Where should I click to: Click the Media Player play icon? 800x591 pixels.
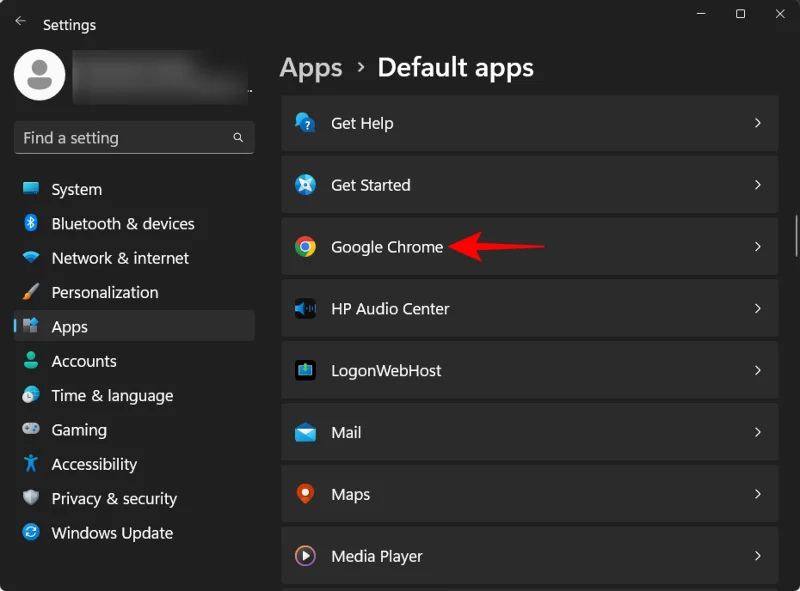pyautogui.click(x=305, y=556)
